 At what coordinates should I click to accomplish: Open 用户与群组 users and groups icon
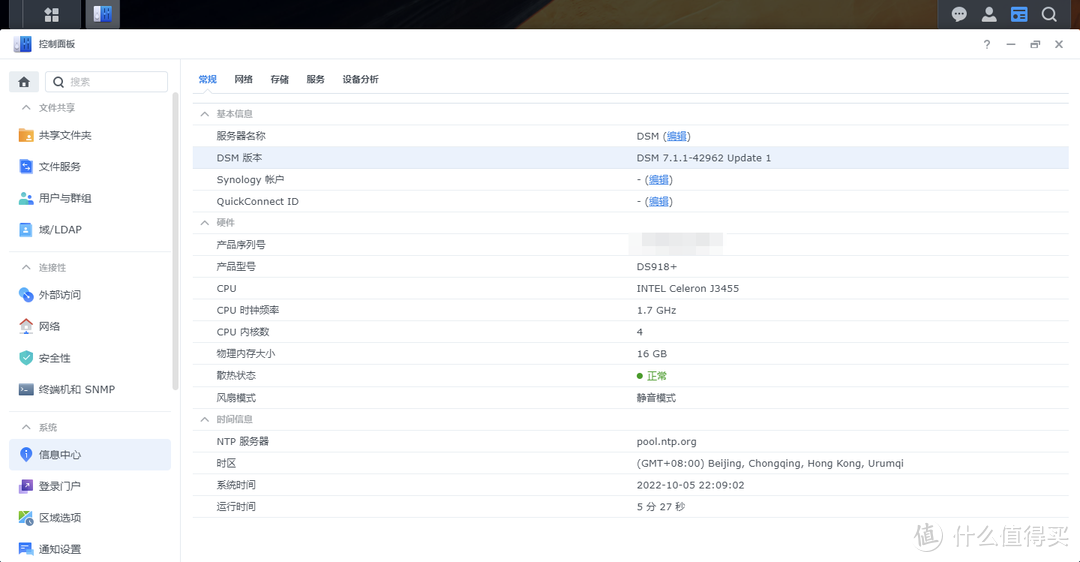[x=25, y=198]
